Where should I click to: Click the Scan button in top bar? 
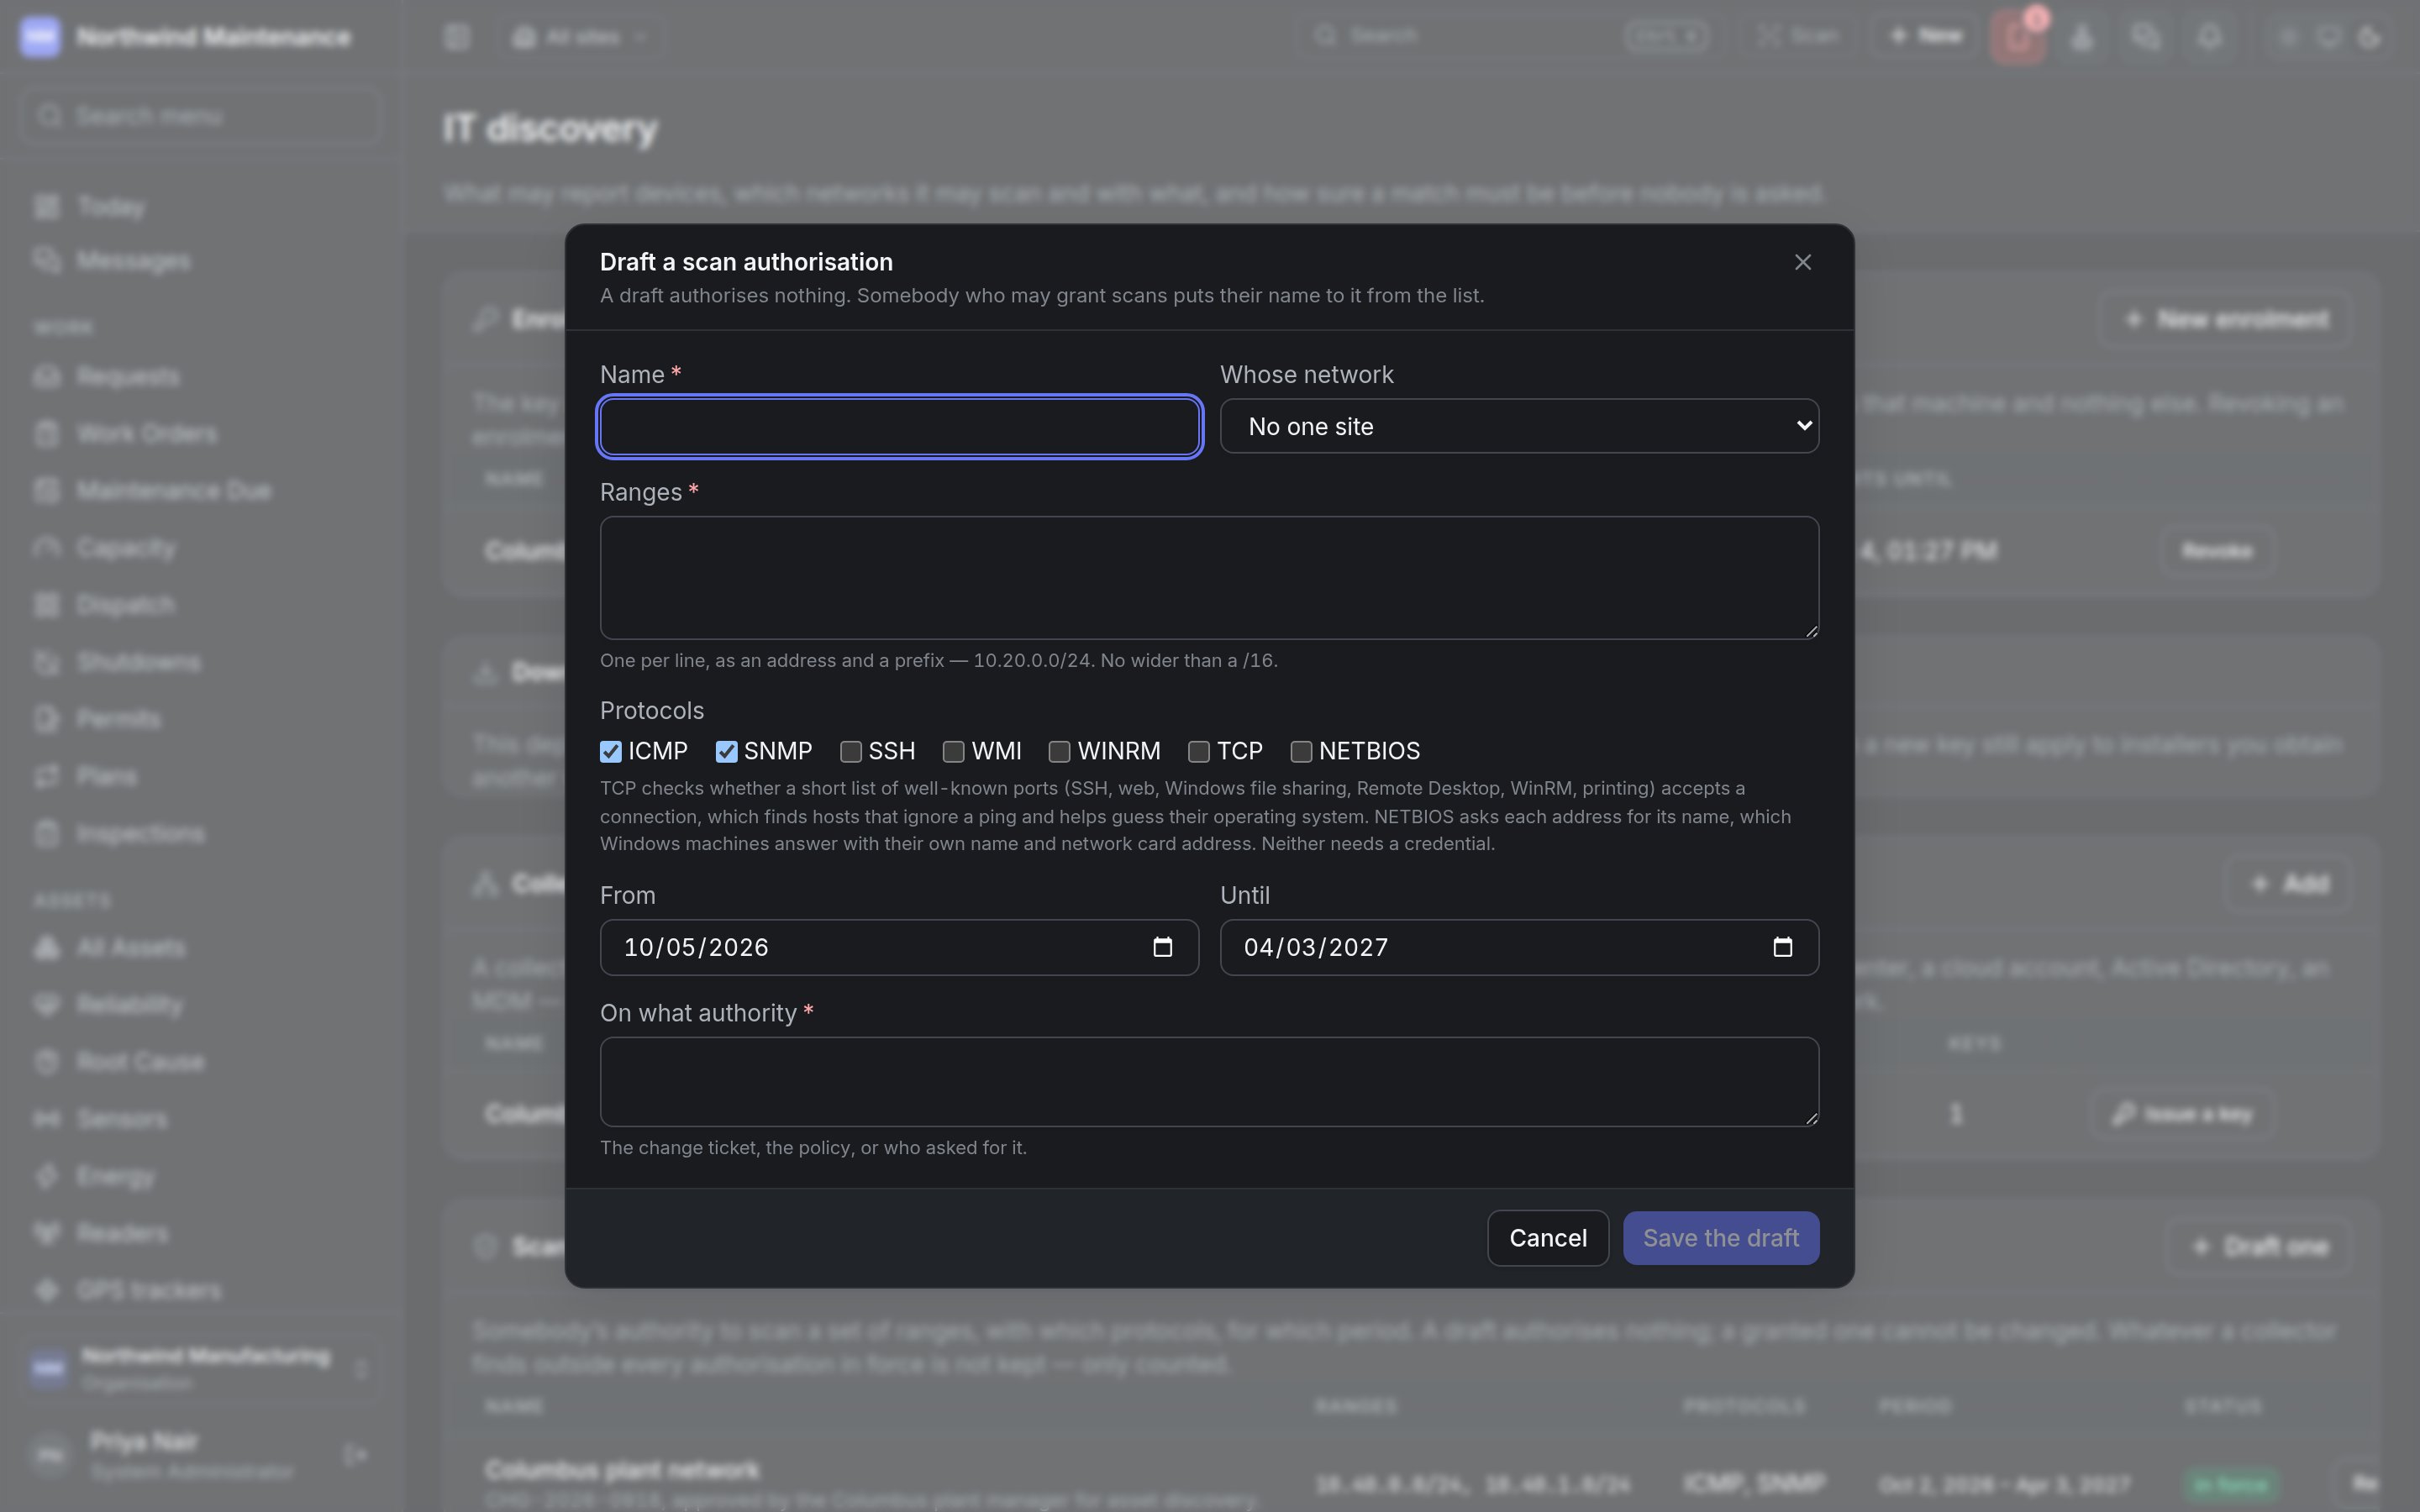[x=1799, y=36]
